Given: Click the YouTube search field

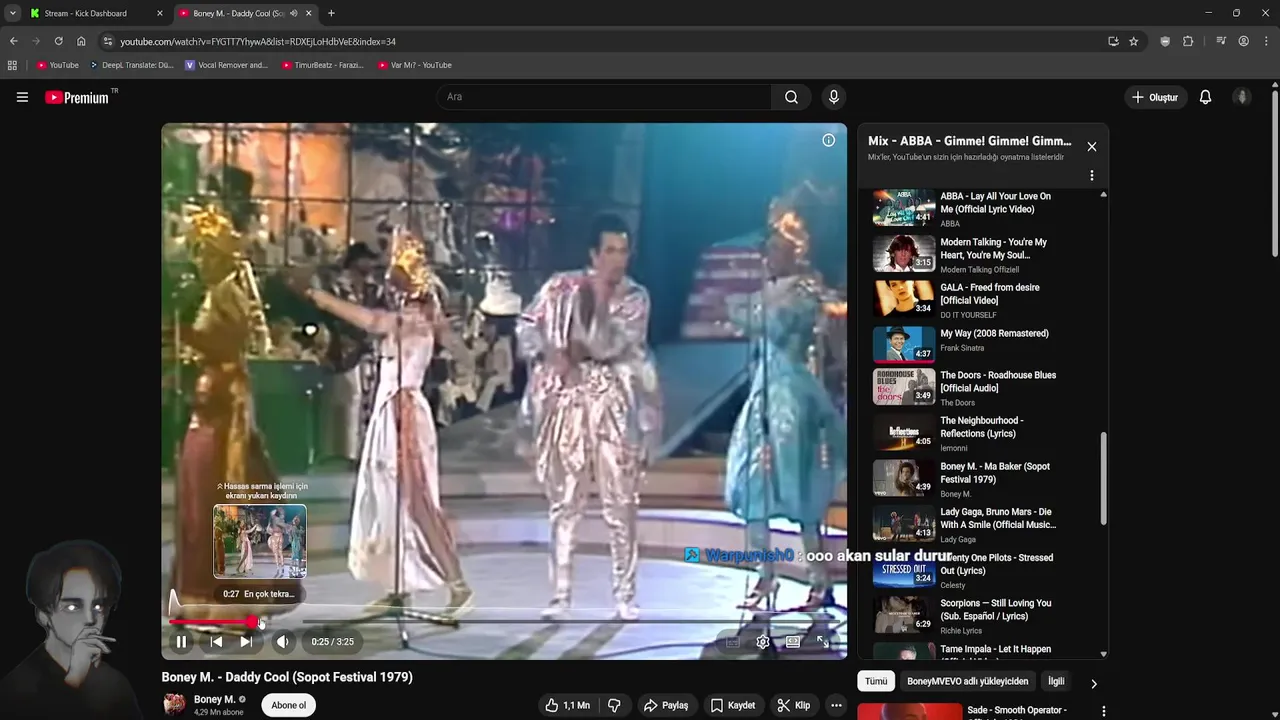Looking at the screenshot, I should [604, 97].
